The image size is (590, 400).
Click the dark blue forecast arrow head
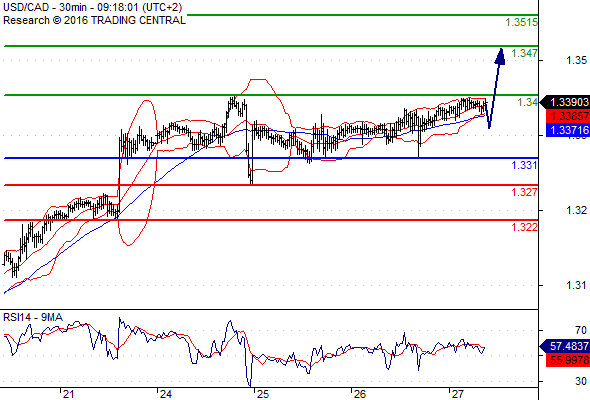(x=500, y=56)
